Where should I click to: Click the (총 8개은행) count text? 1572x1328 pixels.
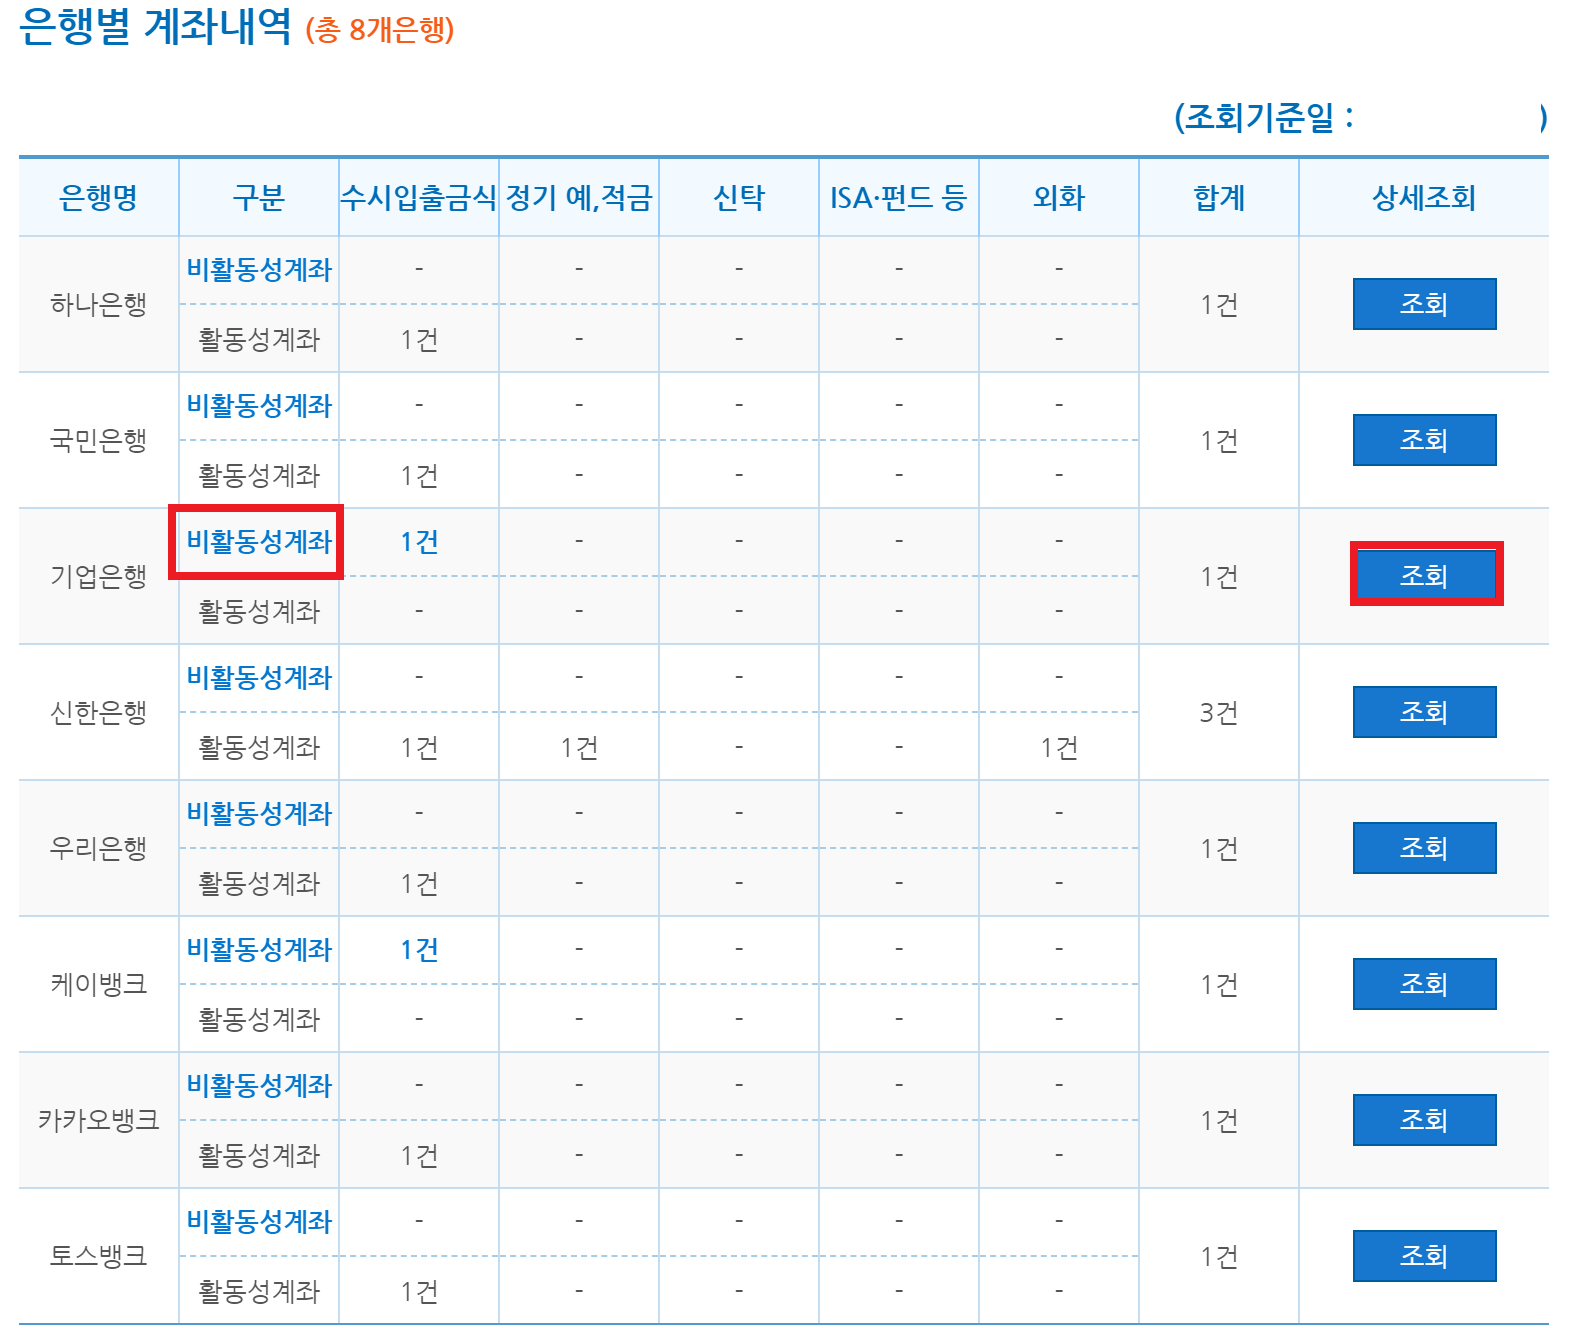click(380, 30)
